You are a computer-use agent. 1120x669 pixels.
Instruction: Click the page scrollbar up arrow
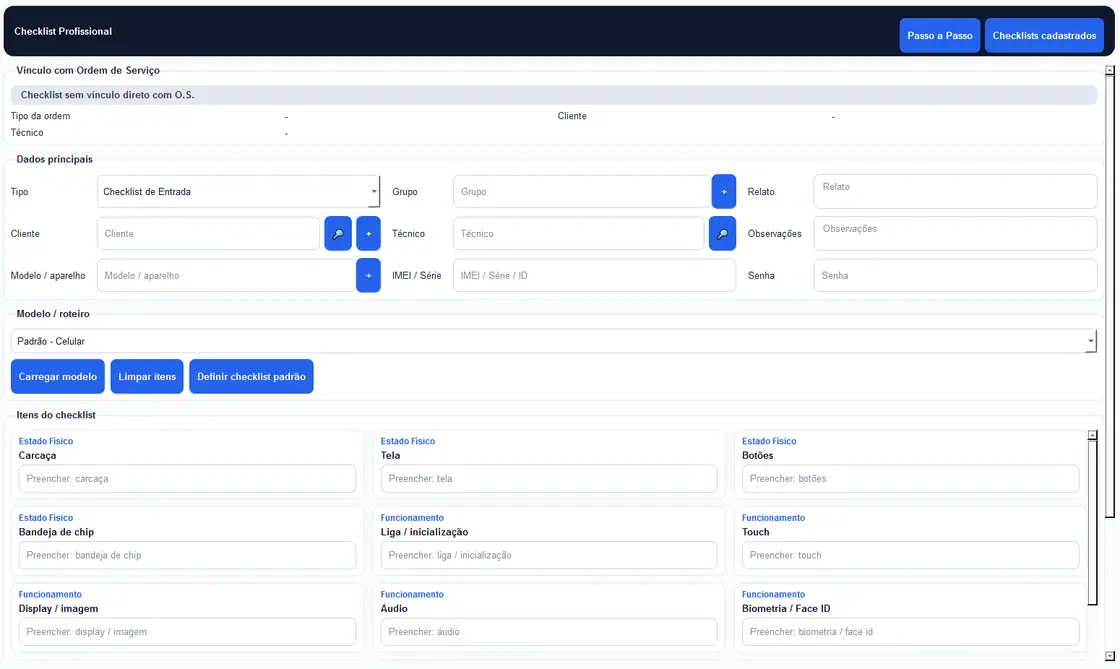point(1109,70)
